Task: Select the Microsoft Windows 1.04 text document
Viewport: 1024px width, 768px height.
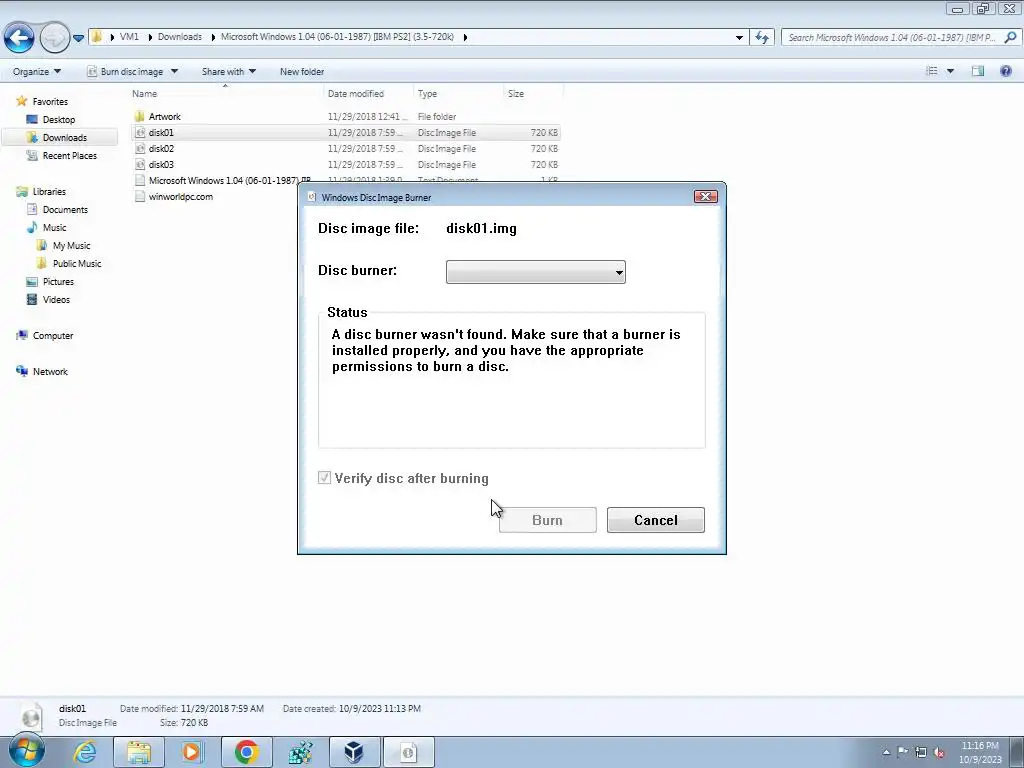Action: click(222, 180)
